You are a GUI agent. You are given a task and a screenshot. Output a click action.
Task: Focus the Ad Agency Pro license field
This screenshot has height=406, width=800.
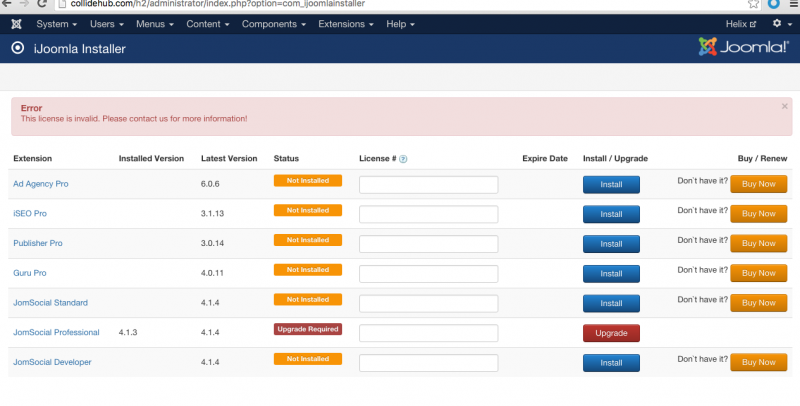tap(429, 185)
